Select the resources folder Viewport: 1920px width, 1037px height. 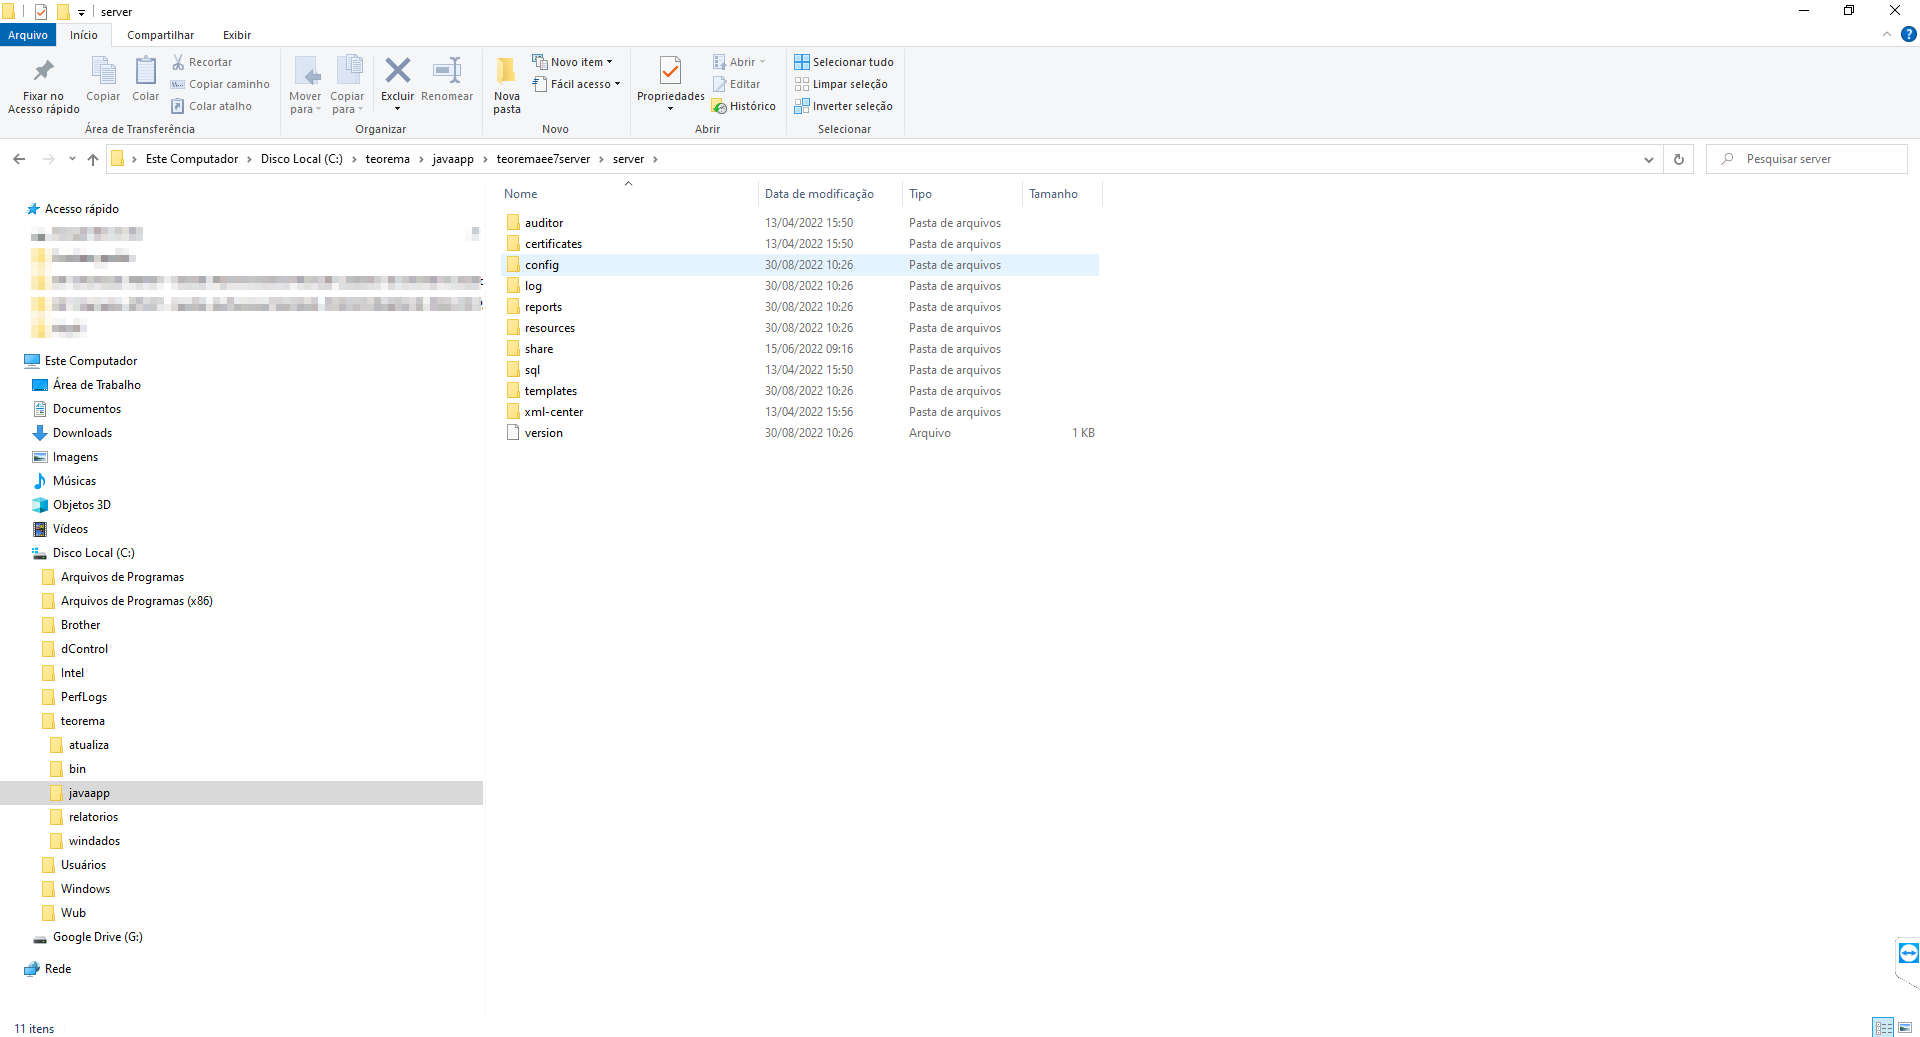(x=800, y=328)
